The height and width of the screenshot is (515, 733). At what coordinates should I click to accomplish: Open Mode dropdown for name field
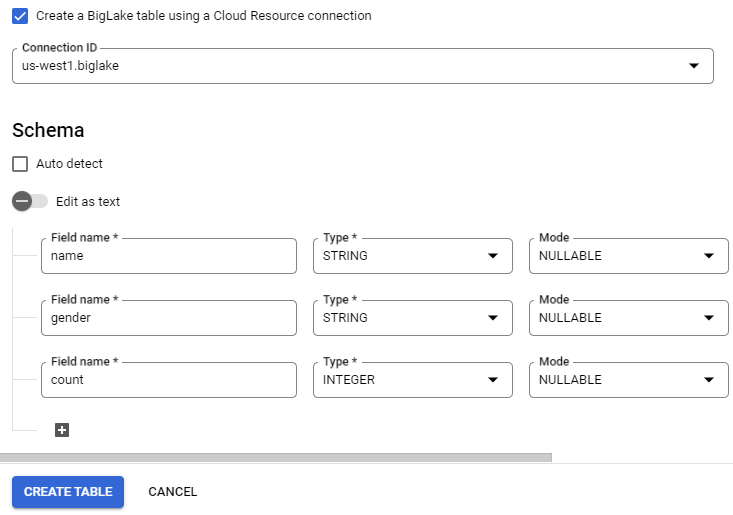(628, 256)
